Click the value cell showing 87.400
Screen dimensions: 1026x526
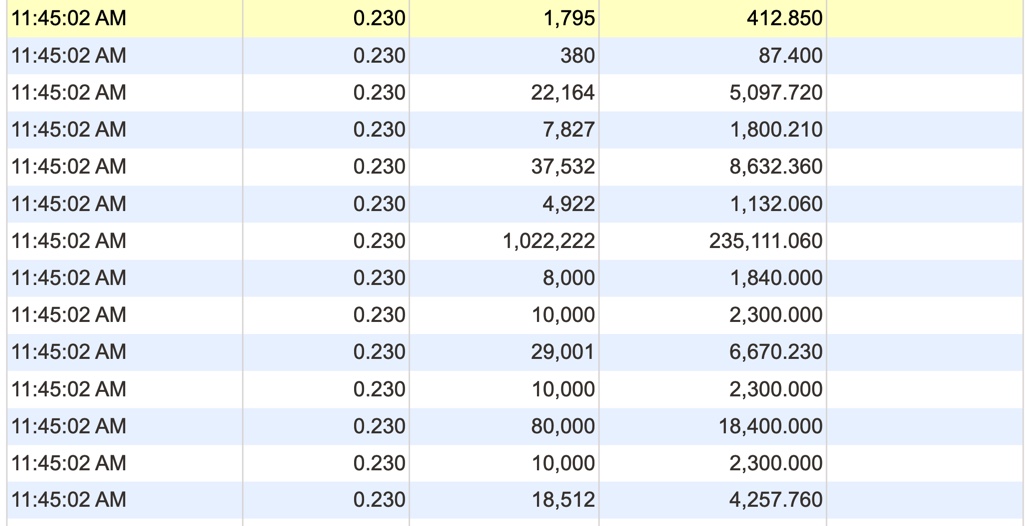click(x=790, y=56)
